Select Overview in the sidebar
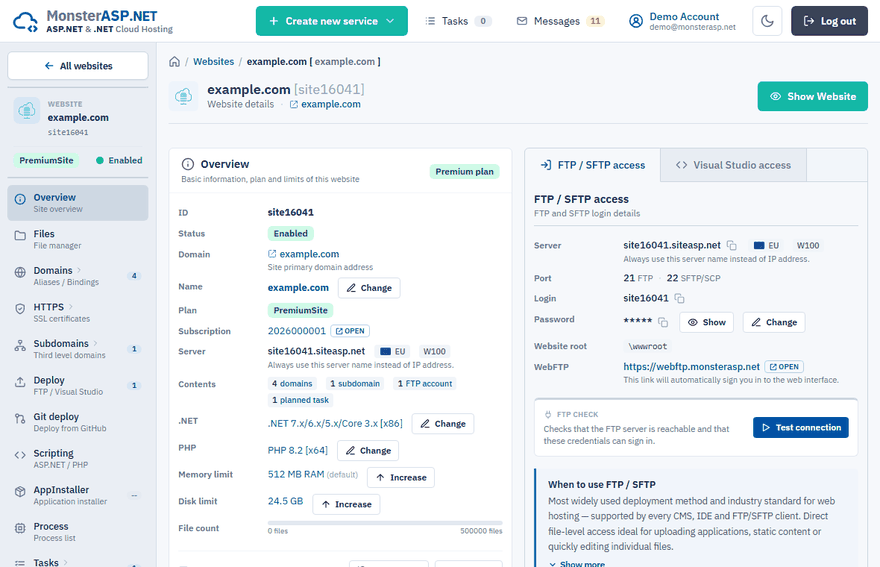Screen dimensions: 880x567 (78, 203)
